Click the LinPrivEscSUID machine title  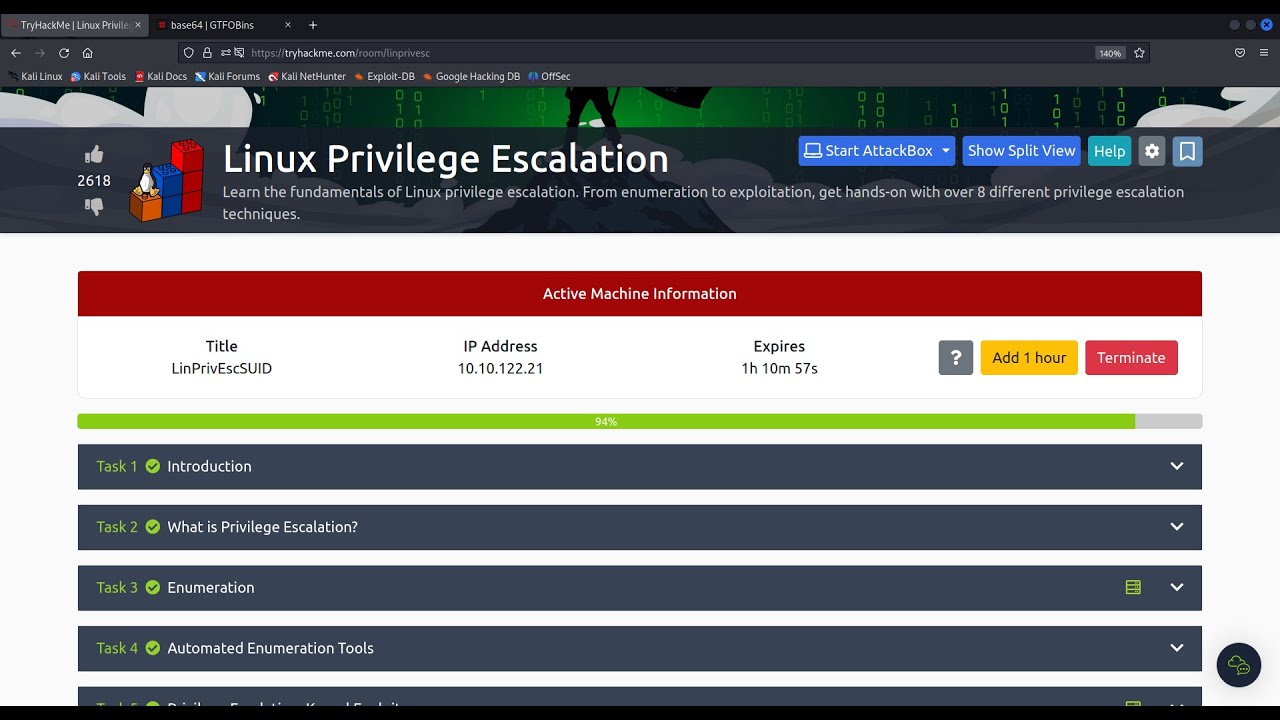tap(222, 368)
